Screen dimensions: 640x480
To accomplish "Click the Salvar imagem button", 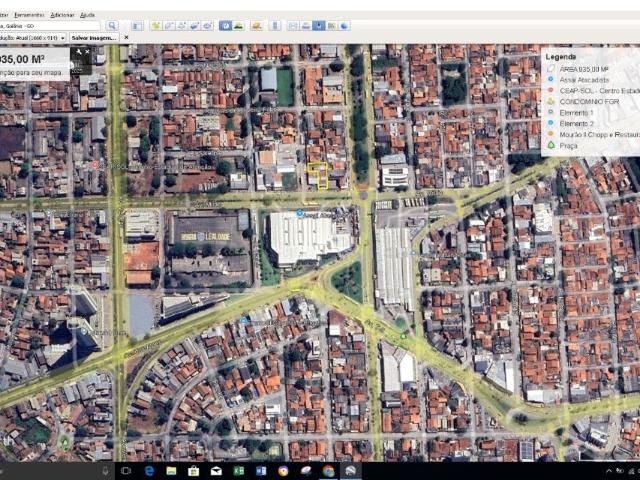I will (x=94, y=38).
